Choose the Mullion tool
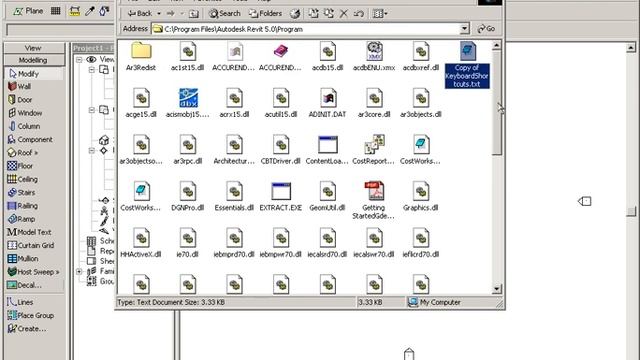640x360 pixels. click(23, 259)
